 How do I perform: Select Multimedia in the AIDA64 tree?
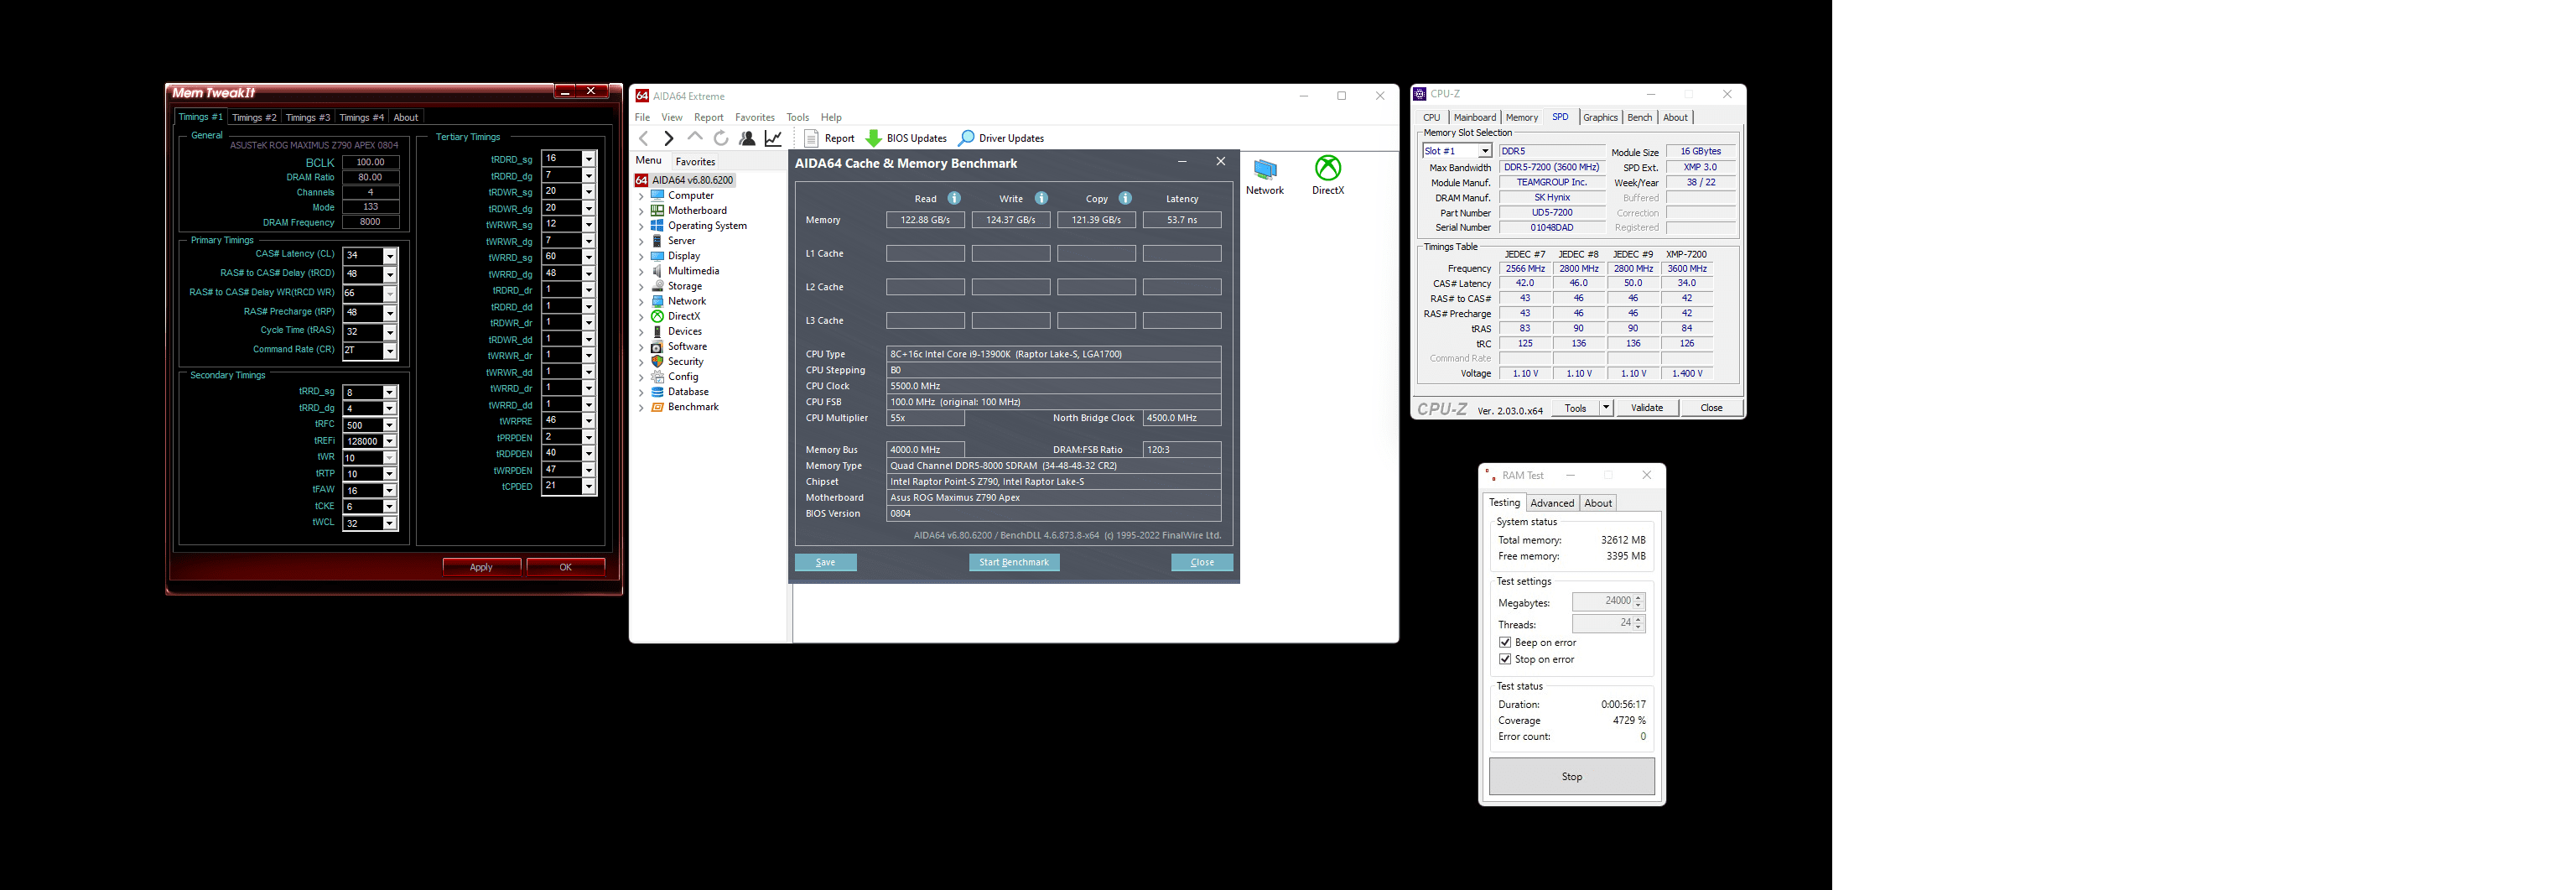tap(693, 270)
